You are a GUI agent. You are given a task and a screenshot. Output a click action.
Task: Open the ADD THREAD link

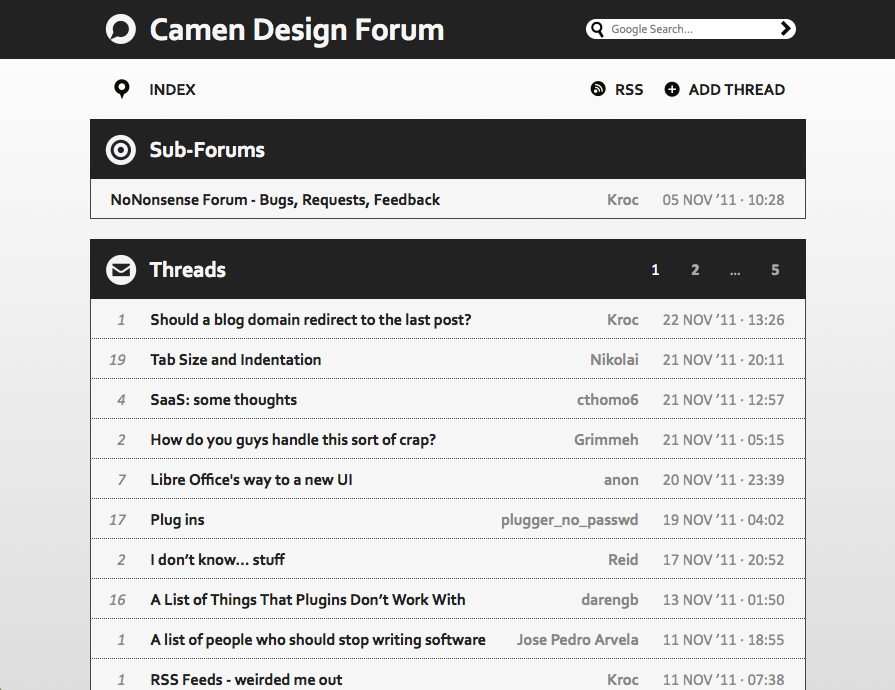click(736, 90)
